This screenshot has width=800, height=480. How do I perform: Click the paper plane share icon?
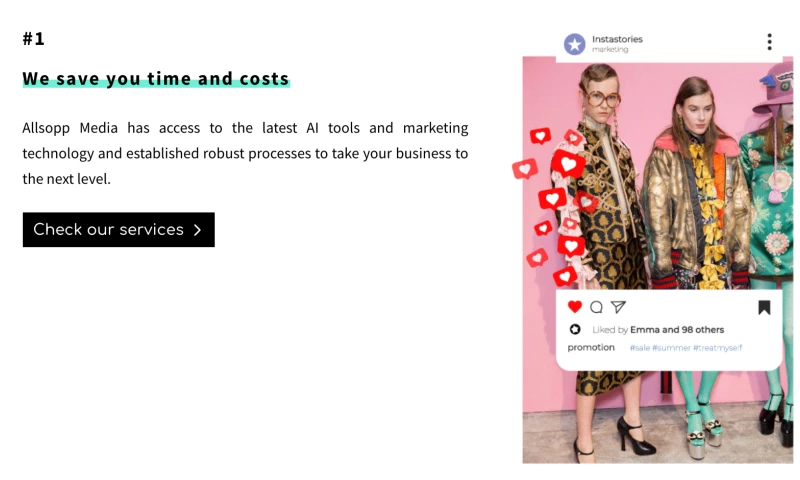[618, 307]
